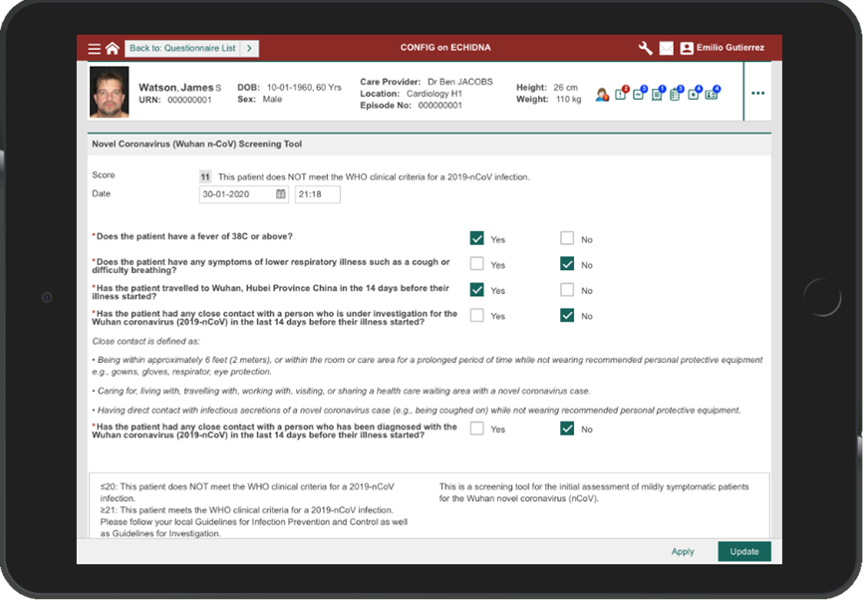Viewport: 865px width, 600px height.
Task: Check Yes for lower respiratory symptoms
Action: point(477,264)
